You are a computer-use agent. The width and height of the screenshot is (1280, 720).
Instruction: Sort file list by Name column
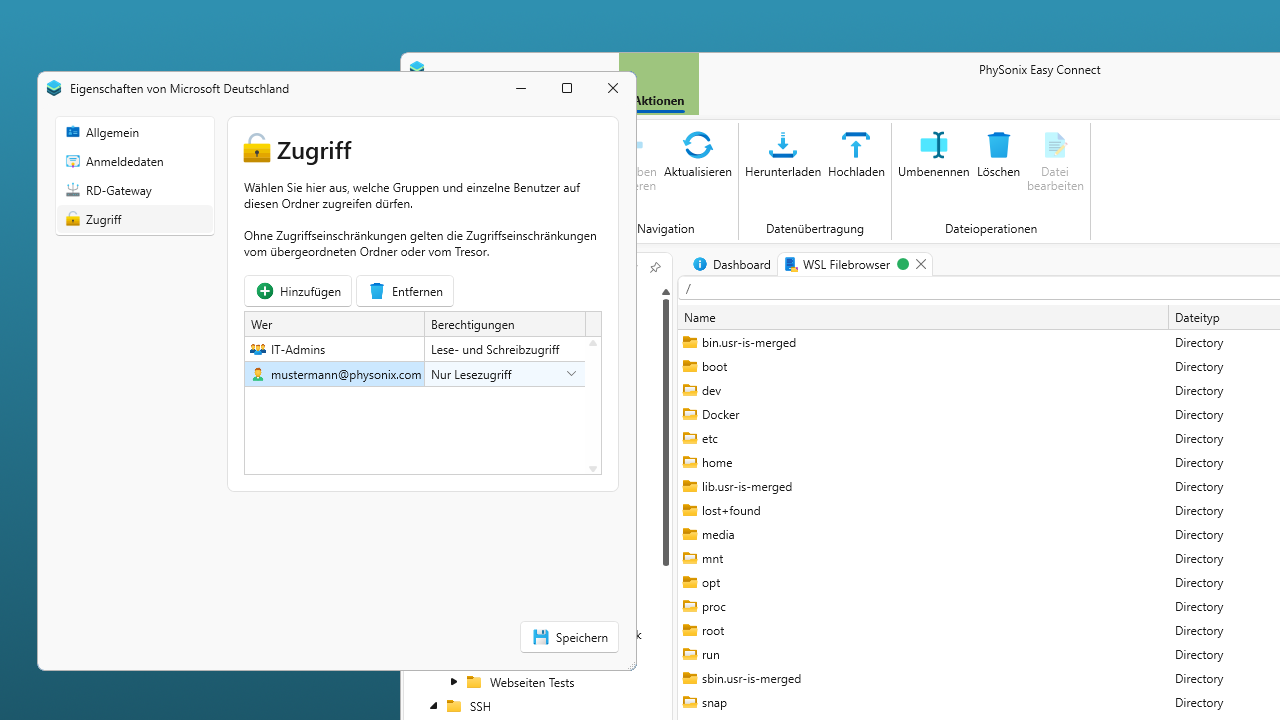click(x=920, y=317)
